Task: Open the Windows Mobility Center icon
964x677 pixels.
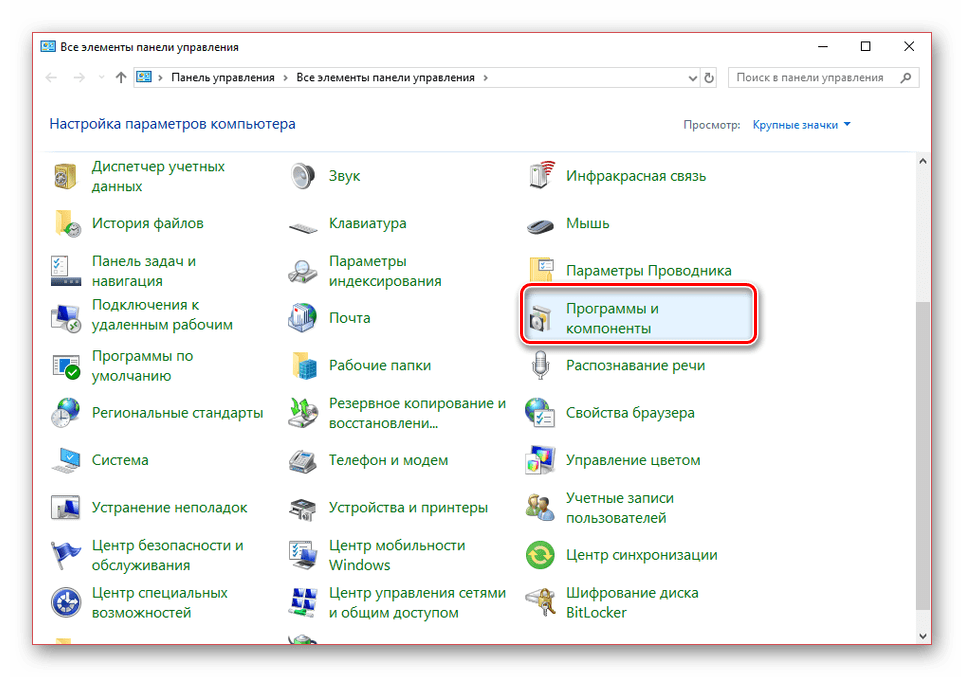Action: (303, 555)
